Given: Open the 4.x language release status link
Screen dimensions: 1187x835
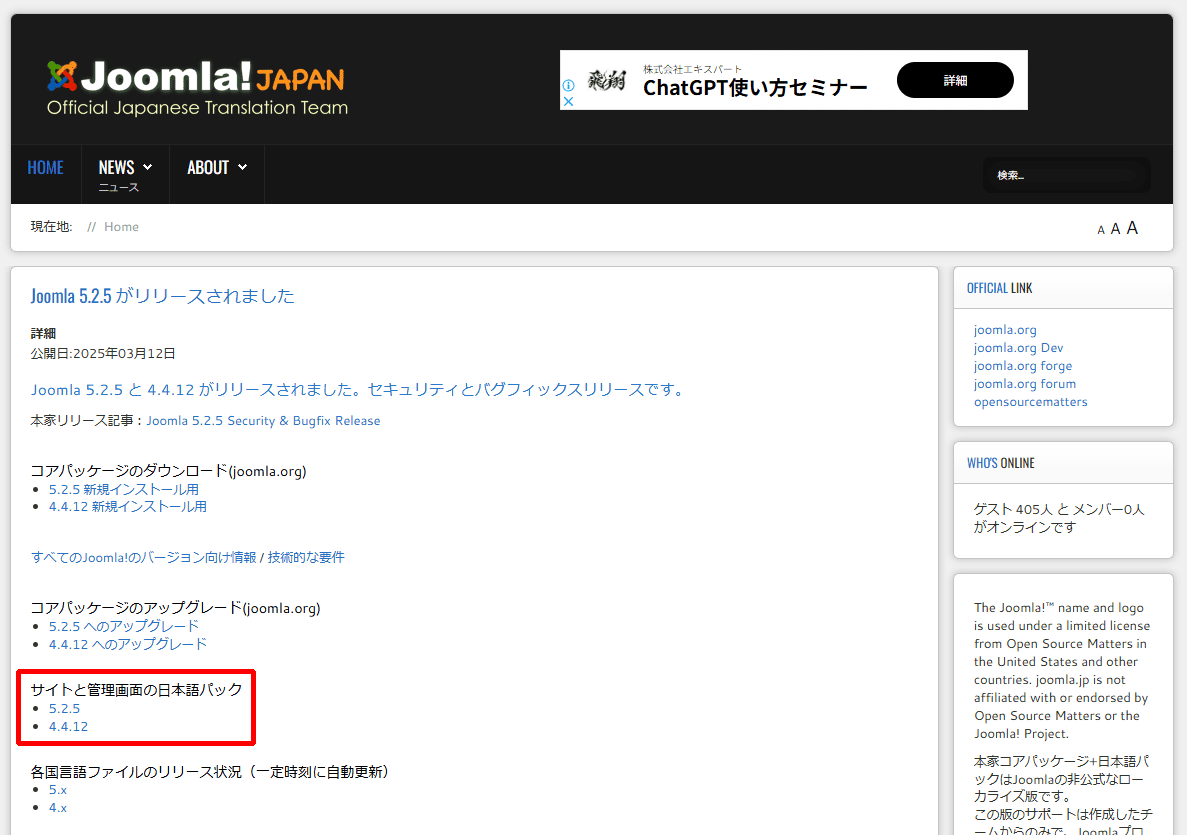Looking at the screenshot, I should 58,808.
